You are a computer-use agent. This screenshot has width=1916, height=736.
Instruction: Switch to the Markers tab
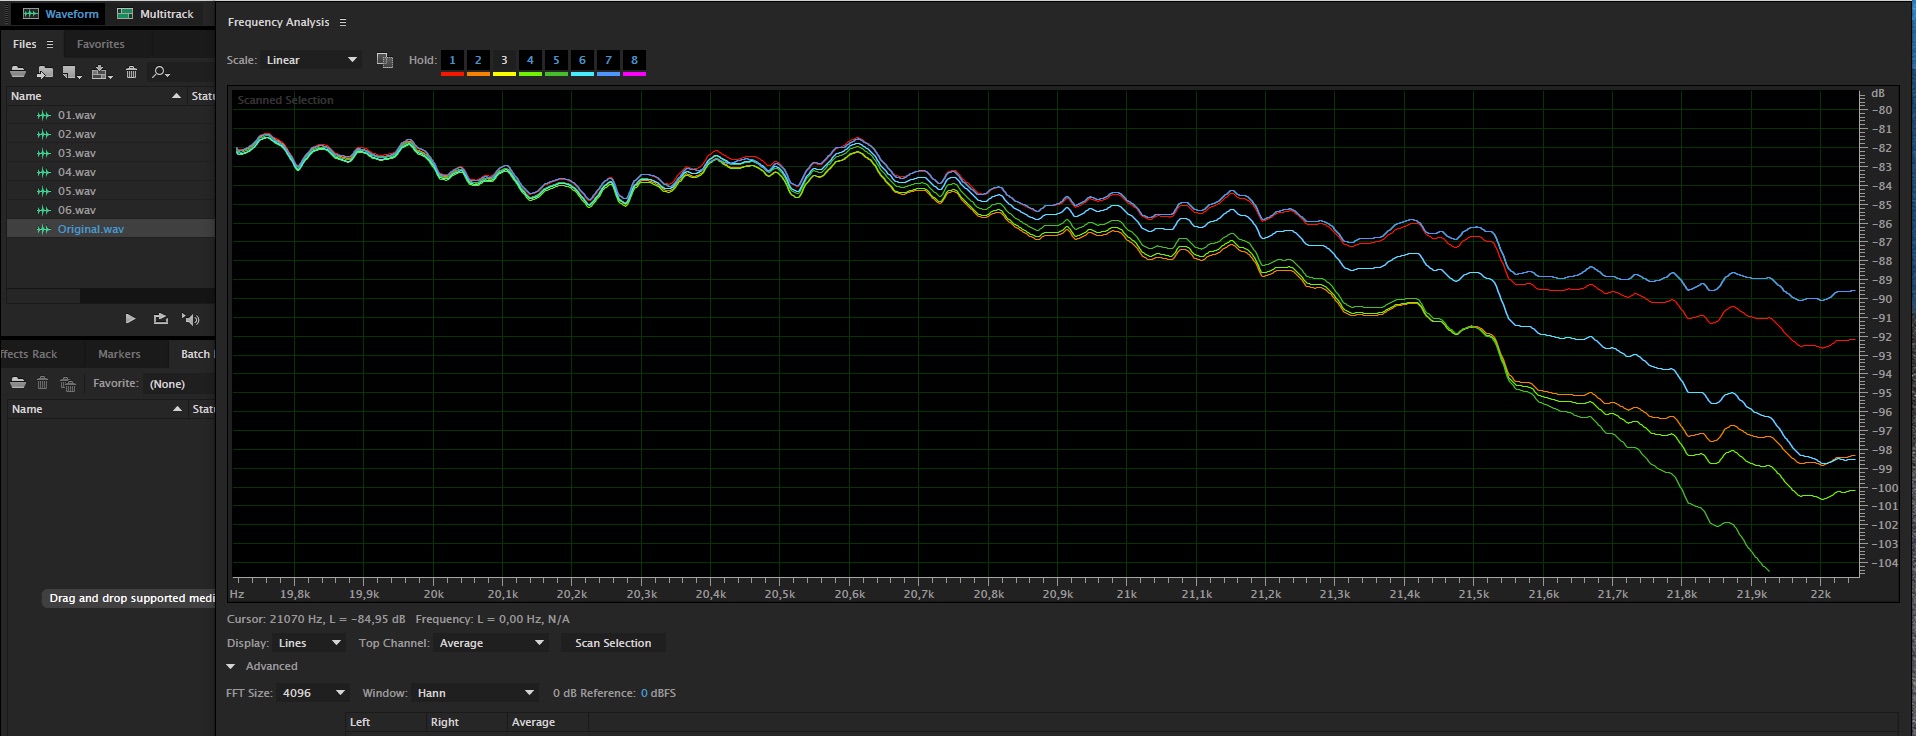point(119,354)
